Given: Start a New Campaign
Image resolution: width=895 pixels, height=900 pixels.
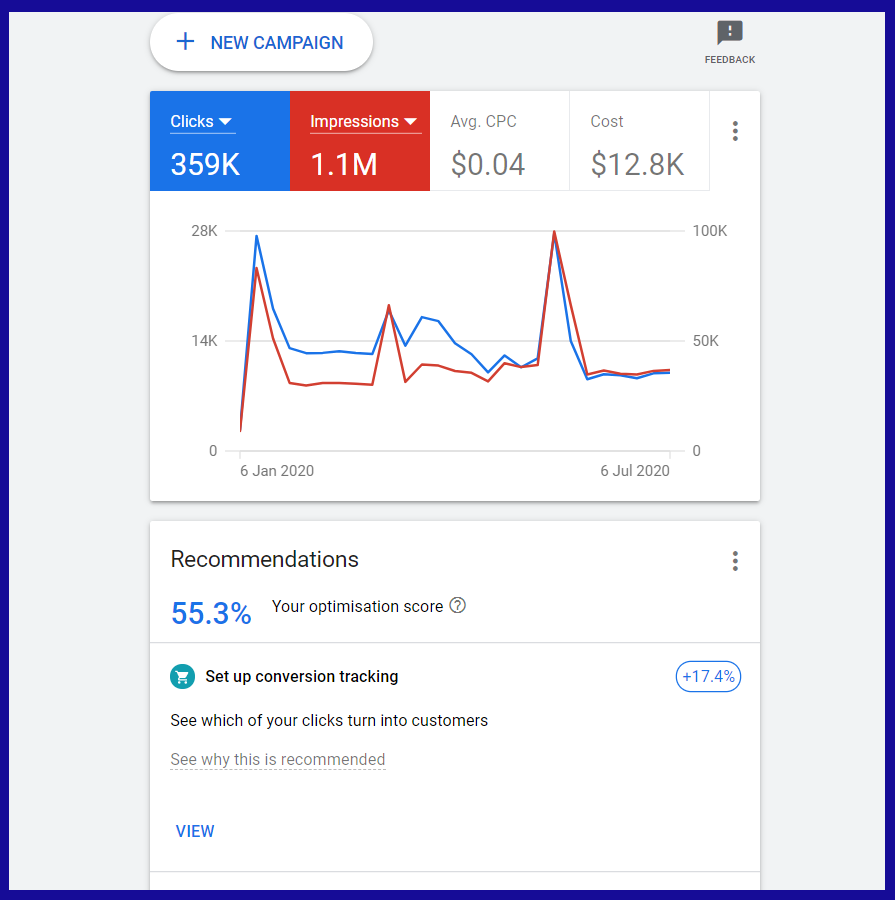Looking at the screenshot, I should coord(261,43).
